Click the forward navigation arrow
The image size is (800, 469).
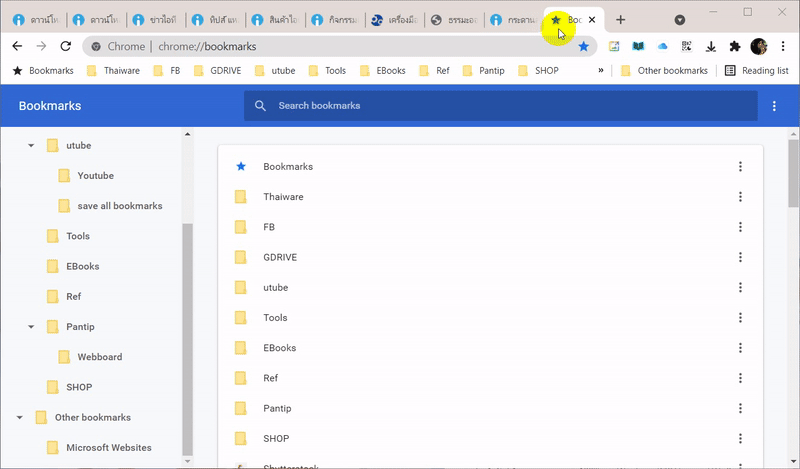[41, 46]
